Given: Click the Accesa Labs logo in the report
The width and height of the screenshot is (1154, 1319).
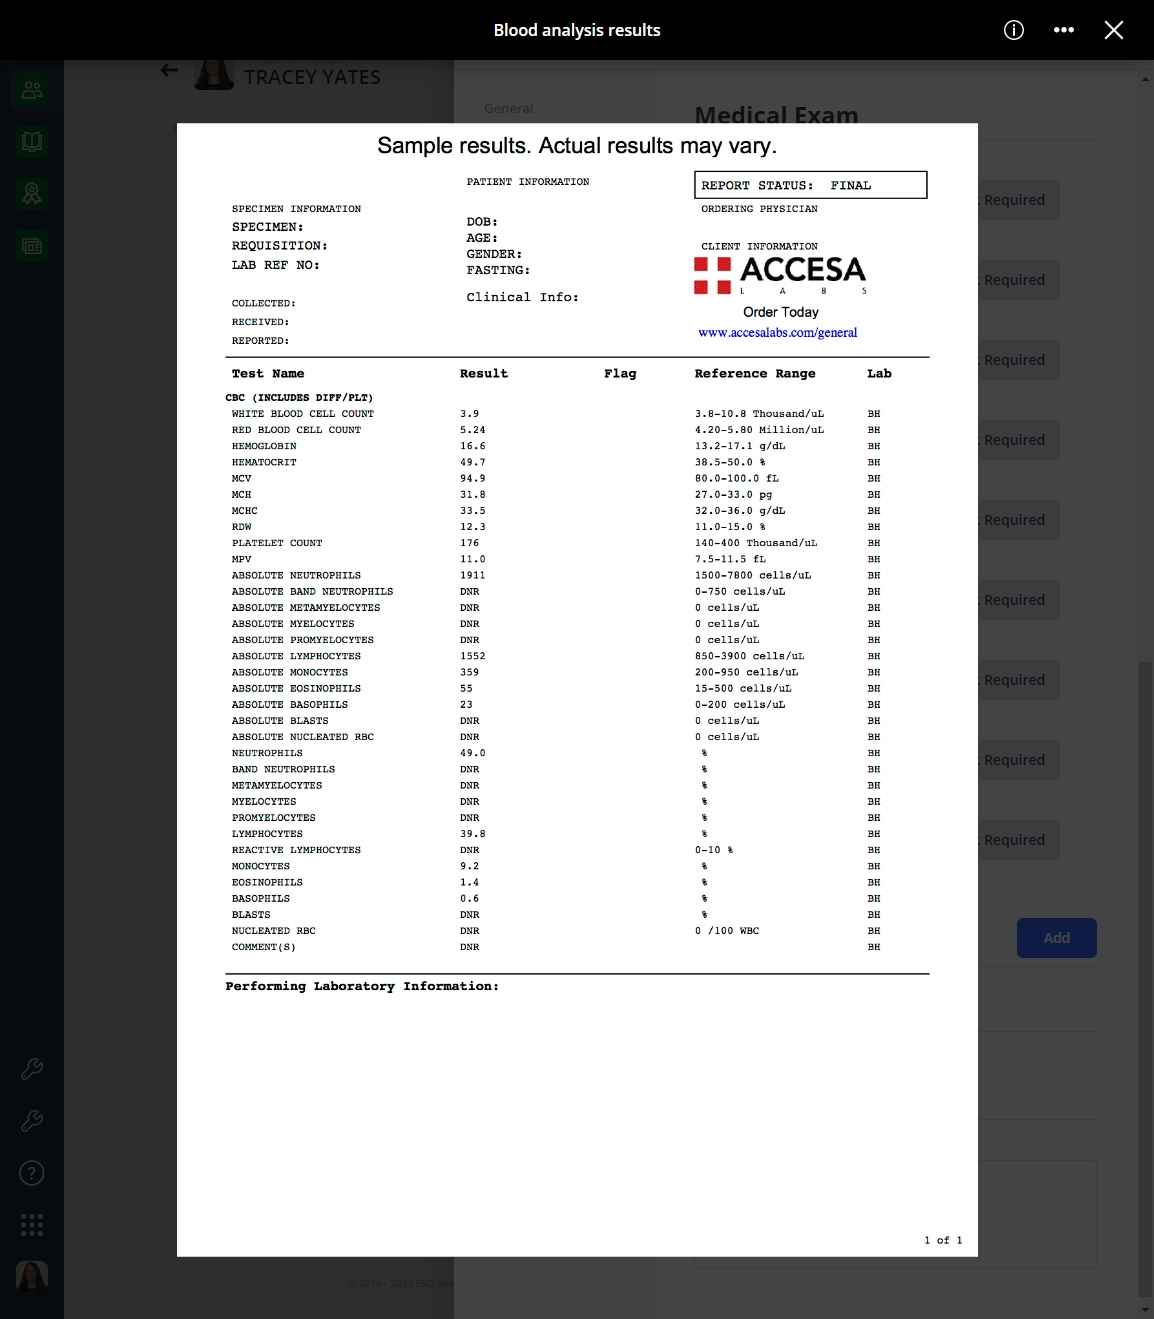Looking at the screenshot, I should tap(780, 275).
